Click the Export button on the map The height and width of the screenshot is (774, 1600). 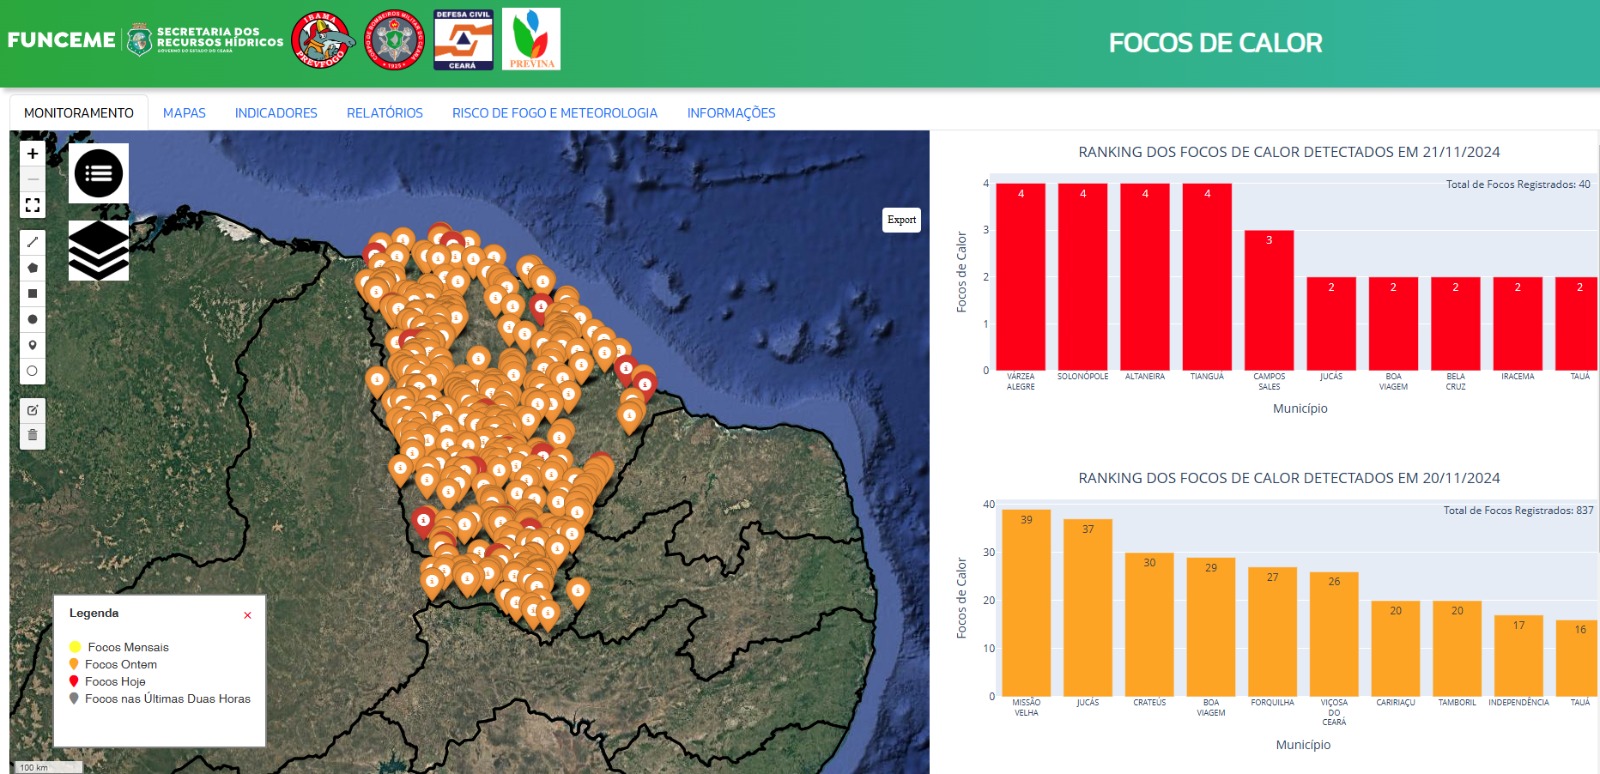point(901,220)
